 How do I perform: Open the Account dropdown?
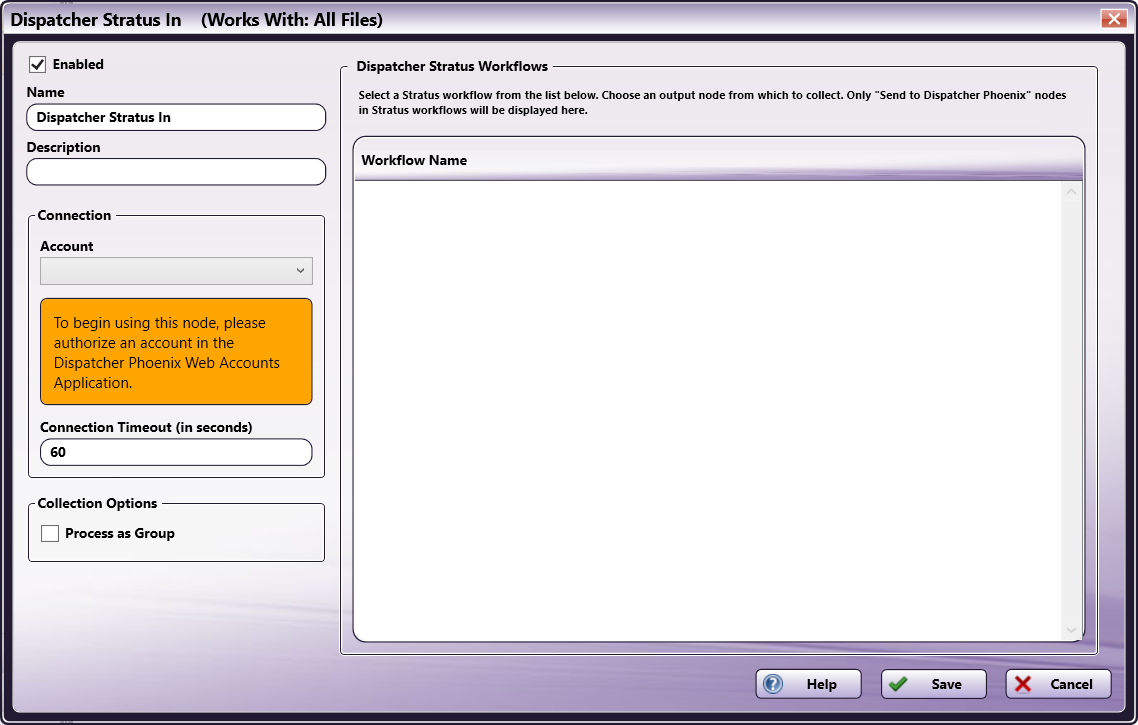[176, 271]
